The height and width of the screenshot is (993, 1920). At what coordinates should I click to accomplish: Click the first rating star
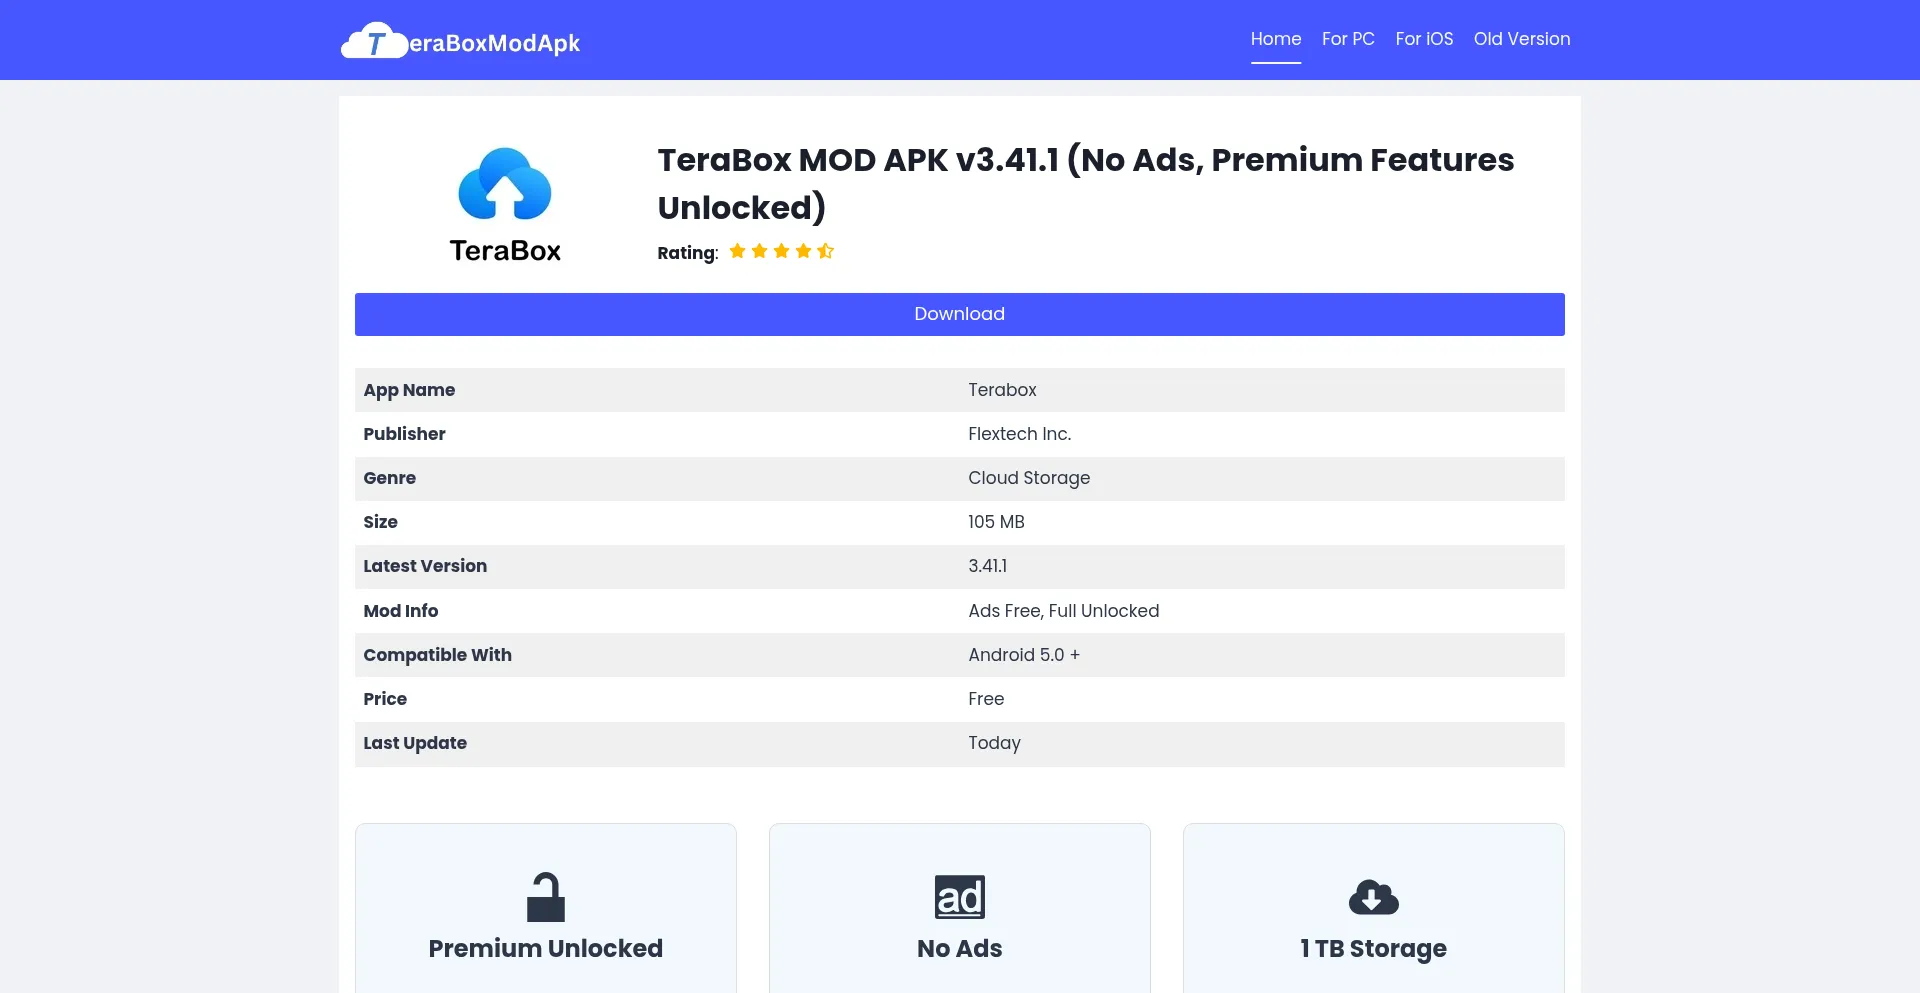[737, 251]
